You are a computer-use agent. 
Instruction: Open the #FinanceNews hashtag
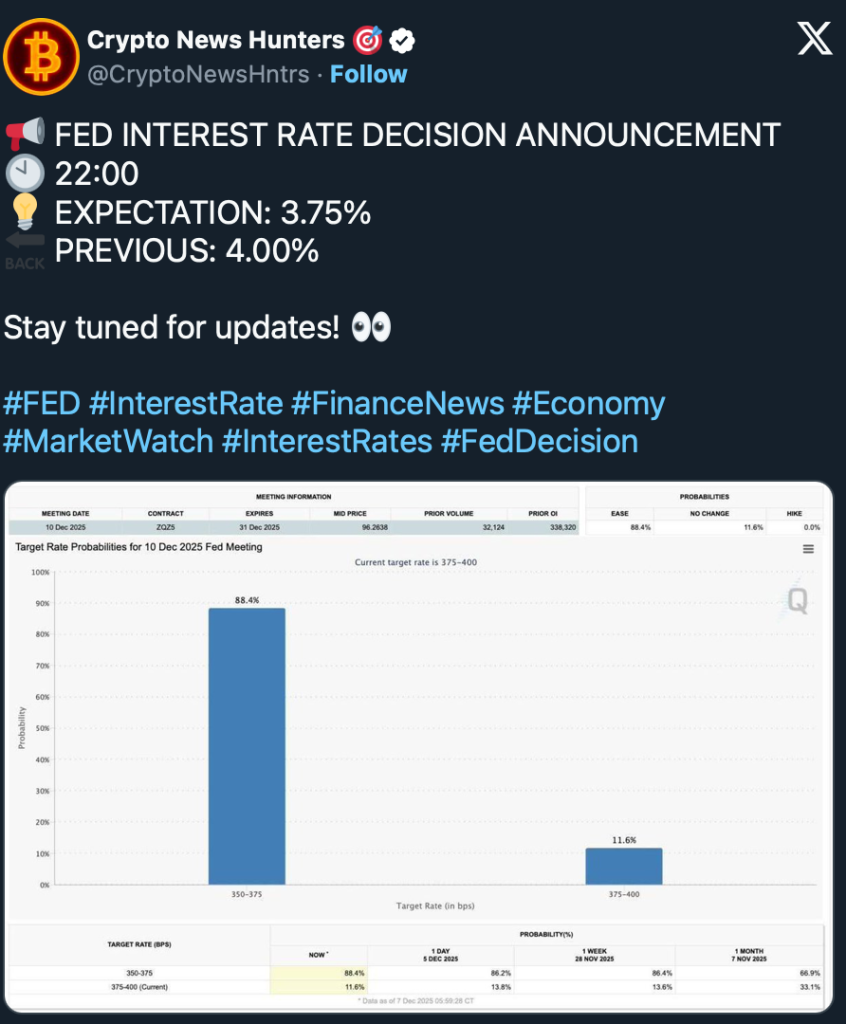397,403
